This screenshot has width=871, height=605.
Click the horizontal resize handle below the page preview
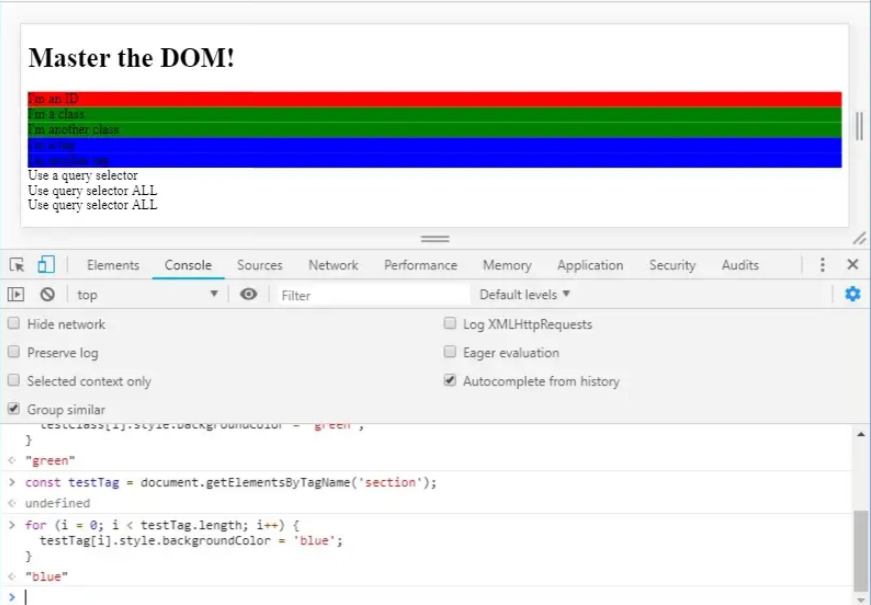click(435, 239)
